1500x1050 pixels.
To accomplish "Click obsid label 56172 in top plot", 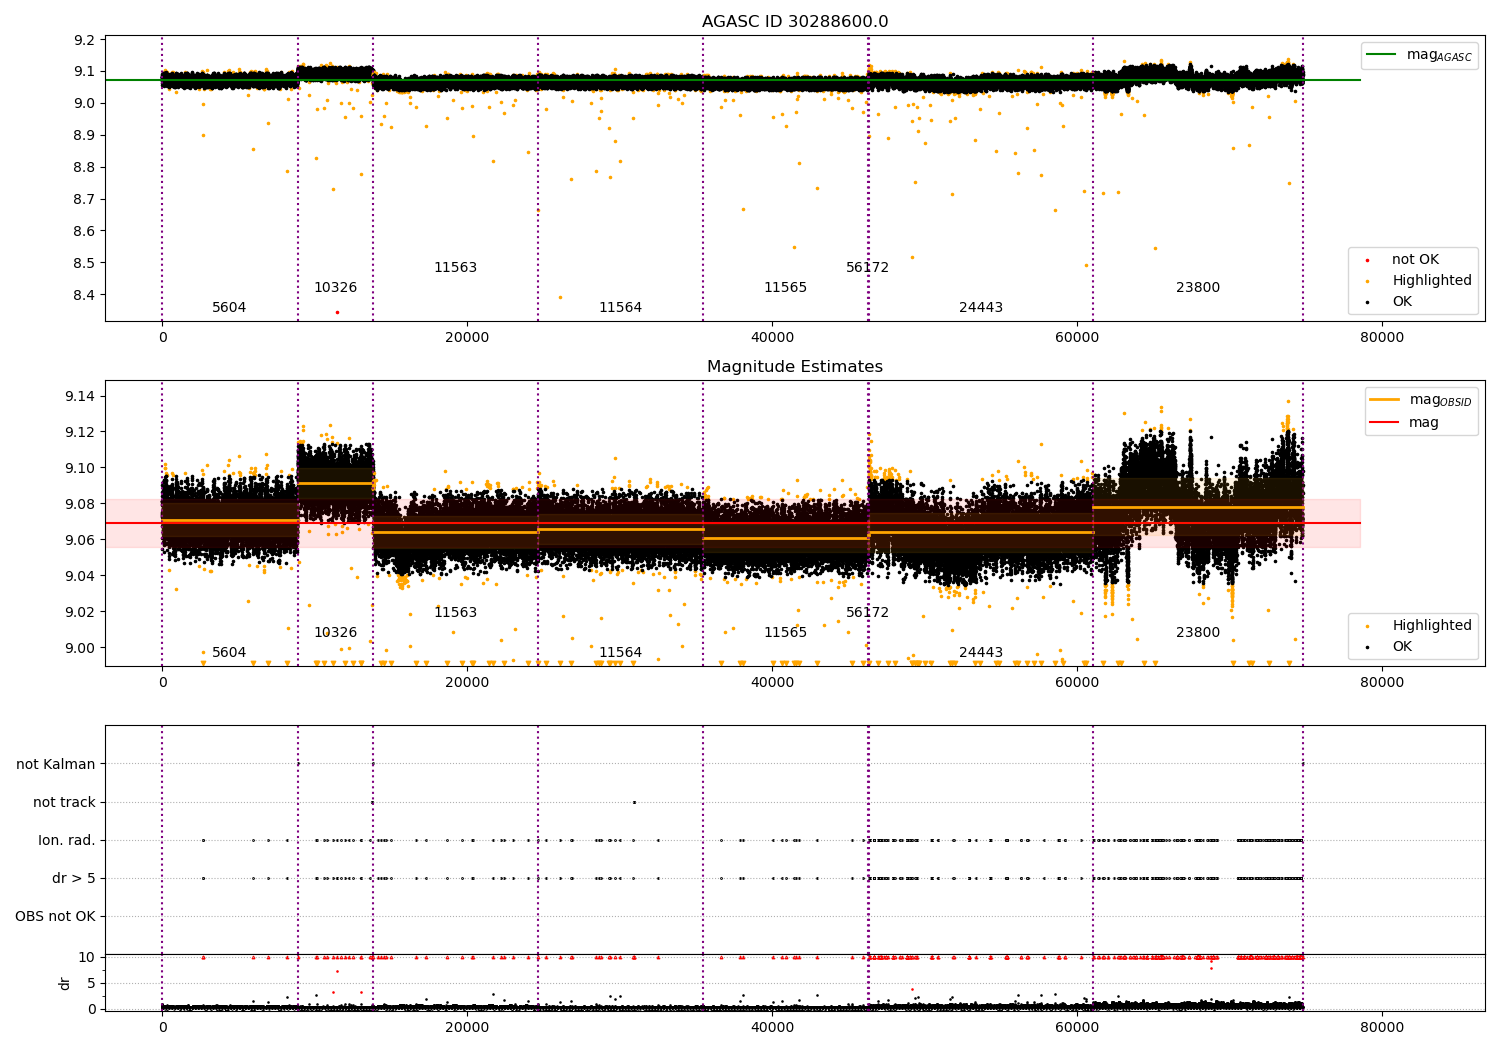I will click(x=867, y=268).
